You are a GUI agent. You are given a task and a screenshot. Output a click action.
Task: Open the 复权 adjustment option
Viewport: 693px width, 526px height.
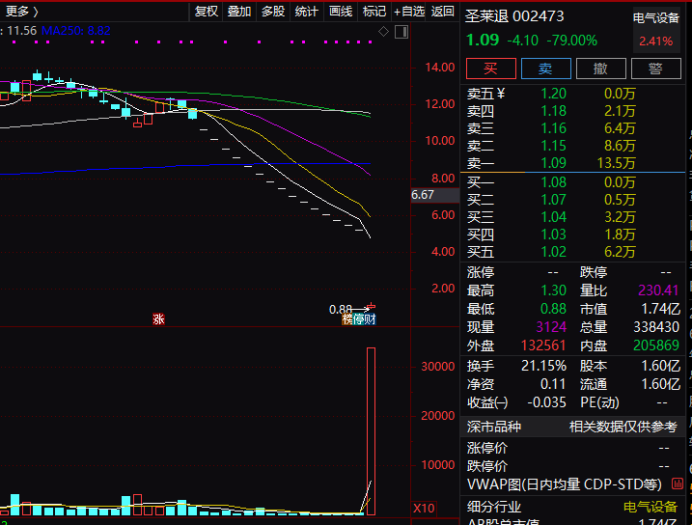(206, 11)
